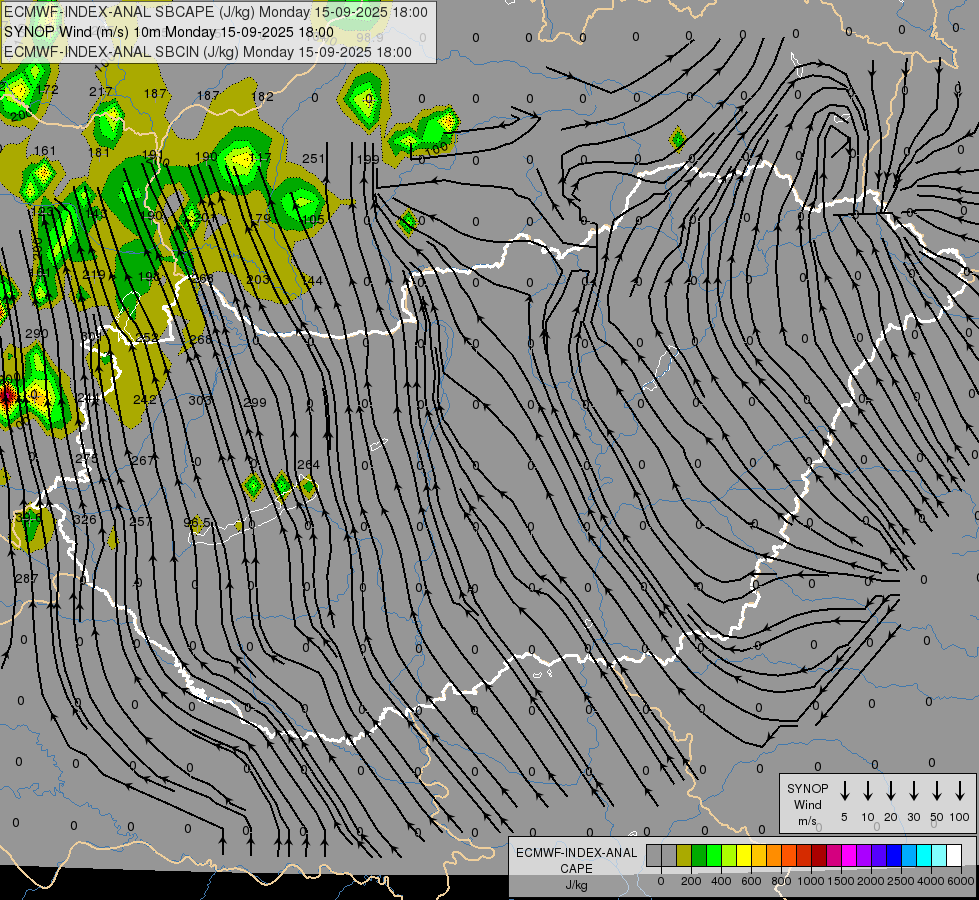The height and width of the screenshot is (900, 979).
Task: Click the map value 219
Action: 94,274
